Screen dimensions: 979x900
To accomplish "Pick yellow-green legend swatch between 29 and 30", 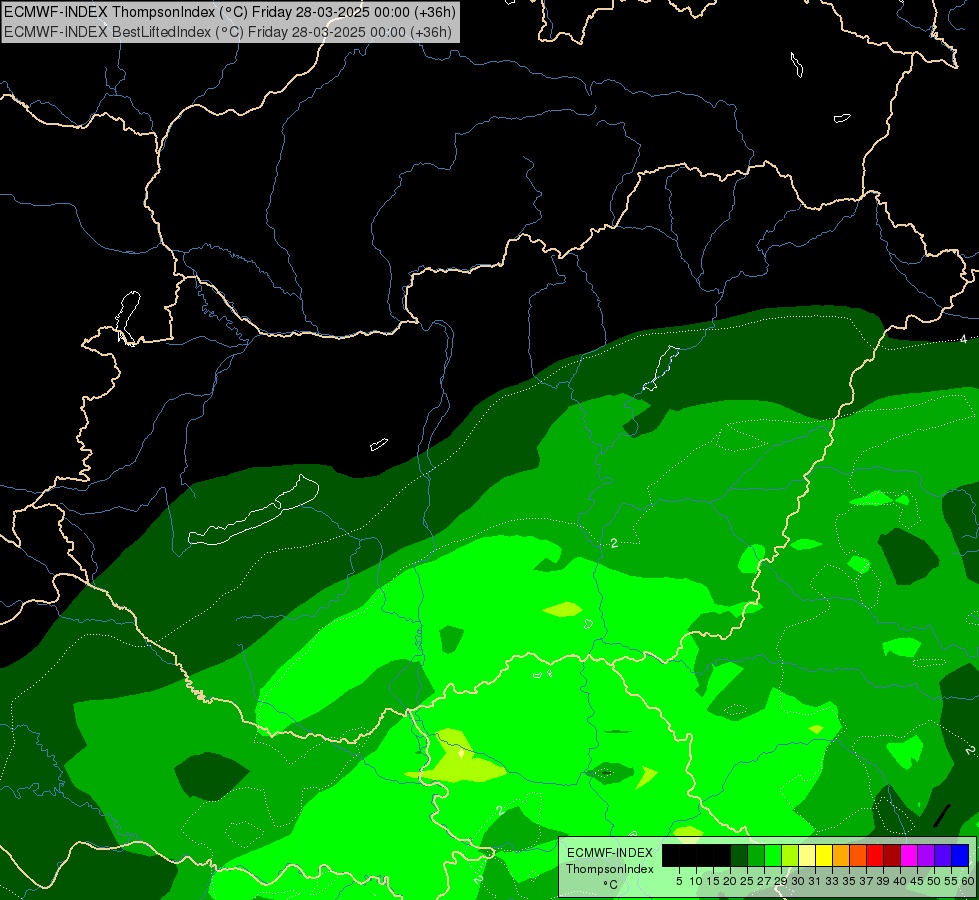I will pyautogui.click(x=789, y=855).
